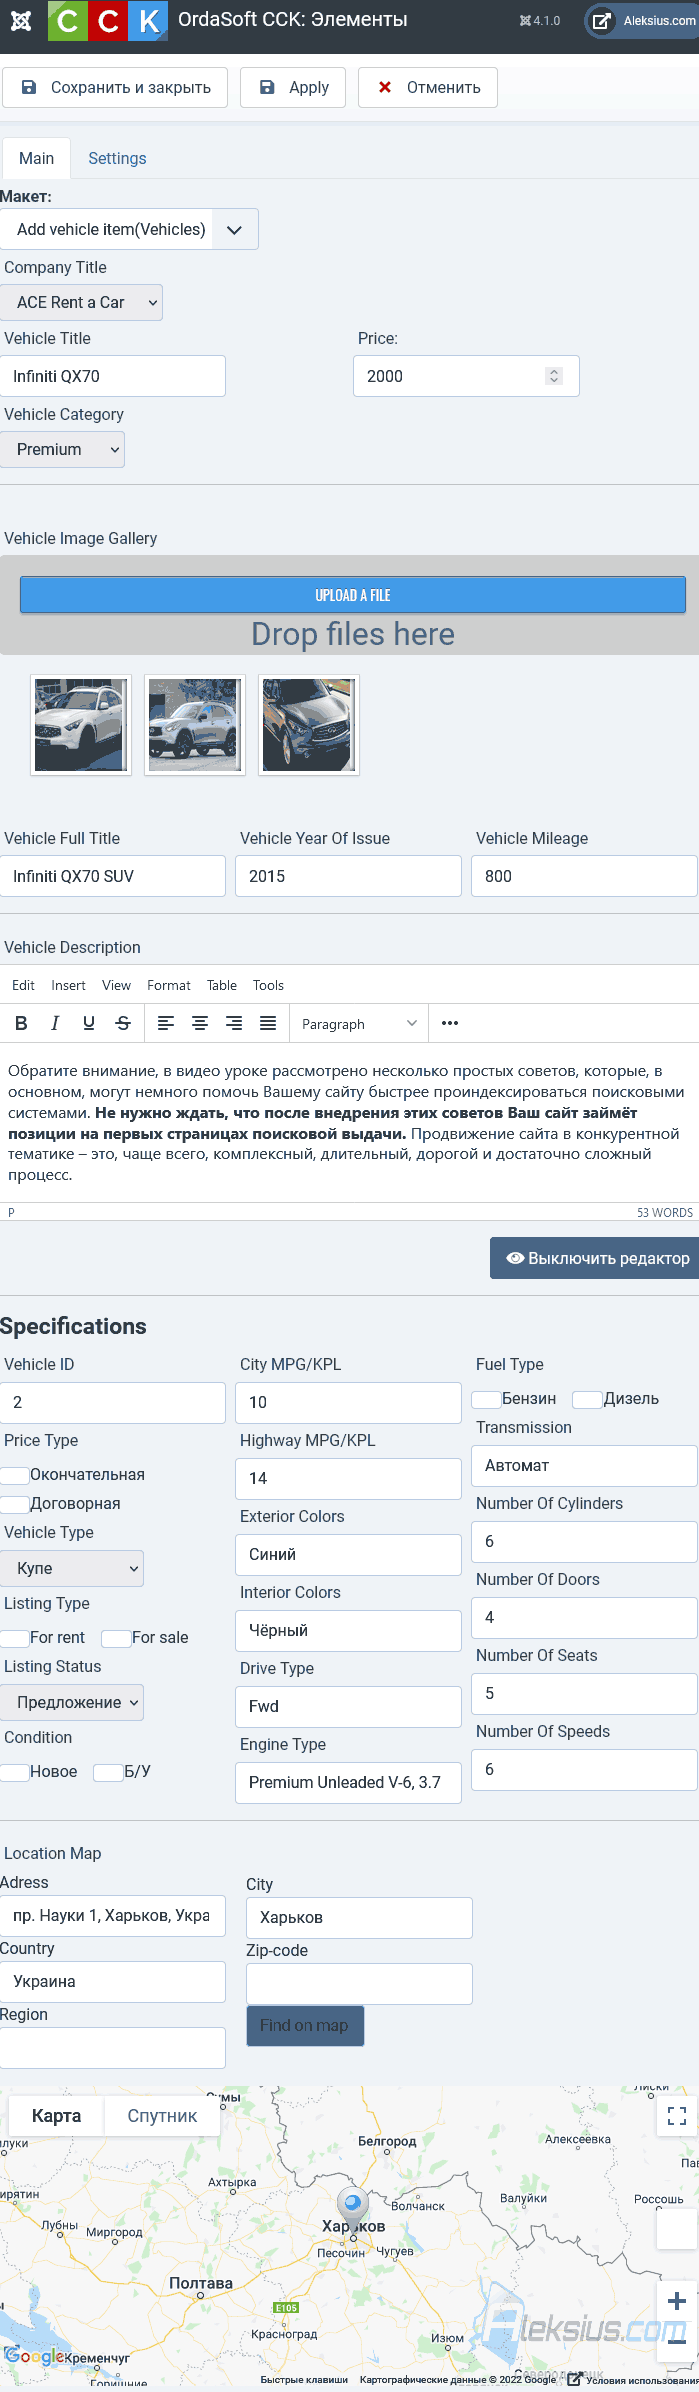Open the editor Tools menu
Screen dimensions: 699x2392
click(268, 985)
